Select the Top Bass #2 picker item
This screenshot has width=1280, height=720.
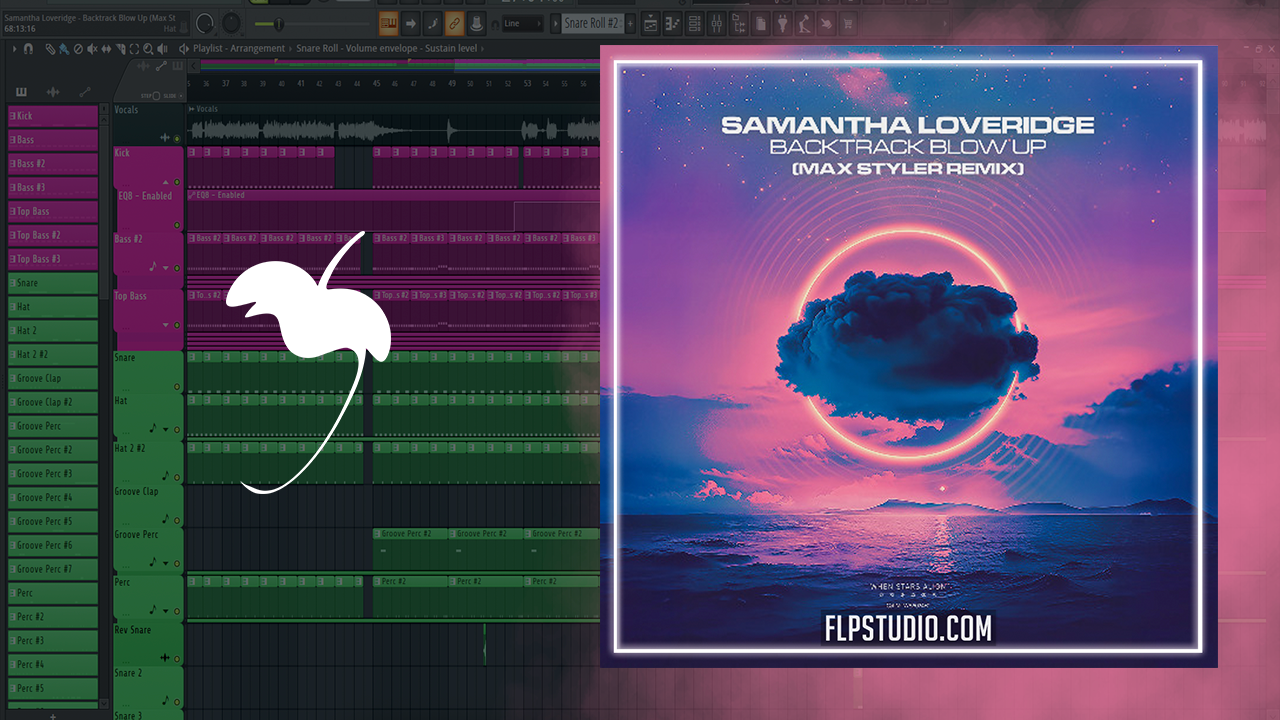(54, 235)
